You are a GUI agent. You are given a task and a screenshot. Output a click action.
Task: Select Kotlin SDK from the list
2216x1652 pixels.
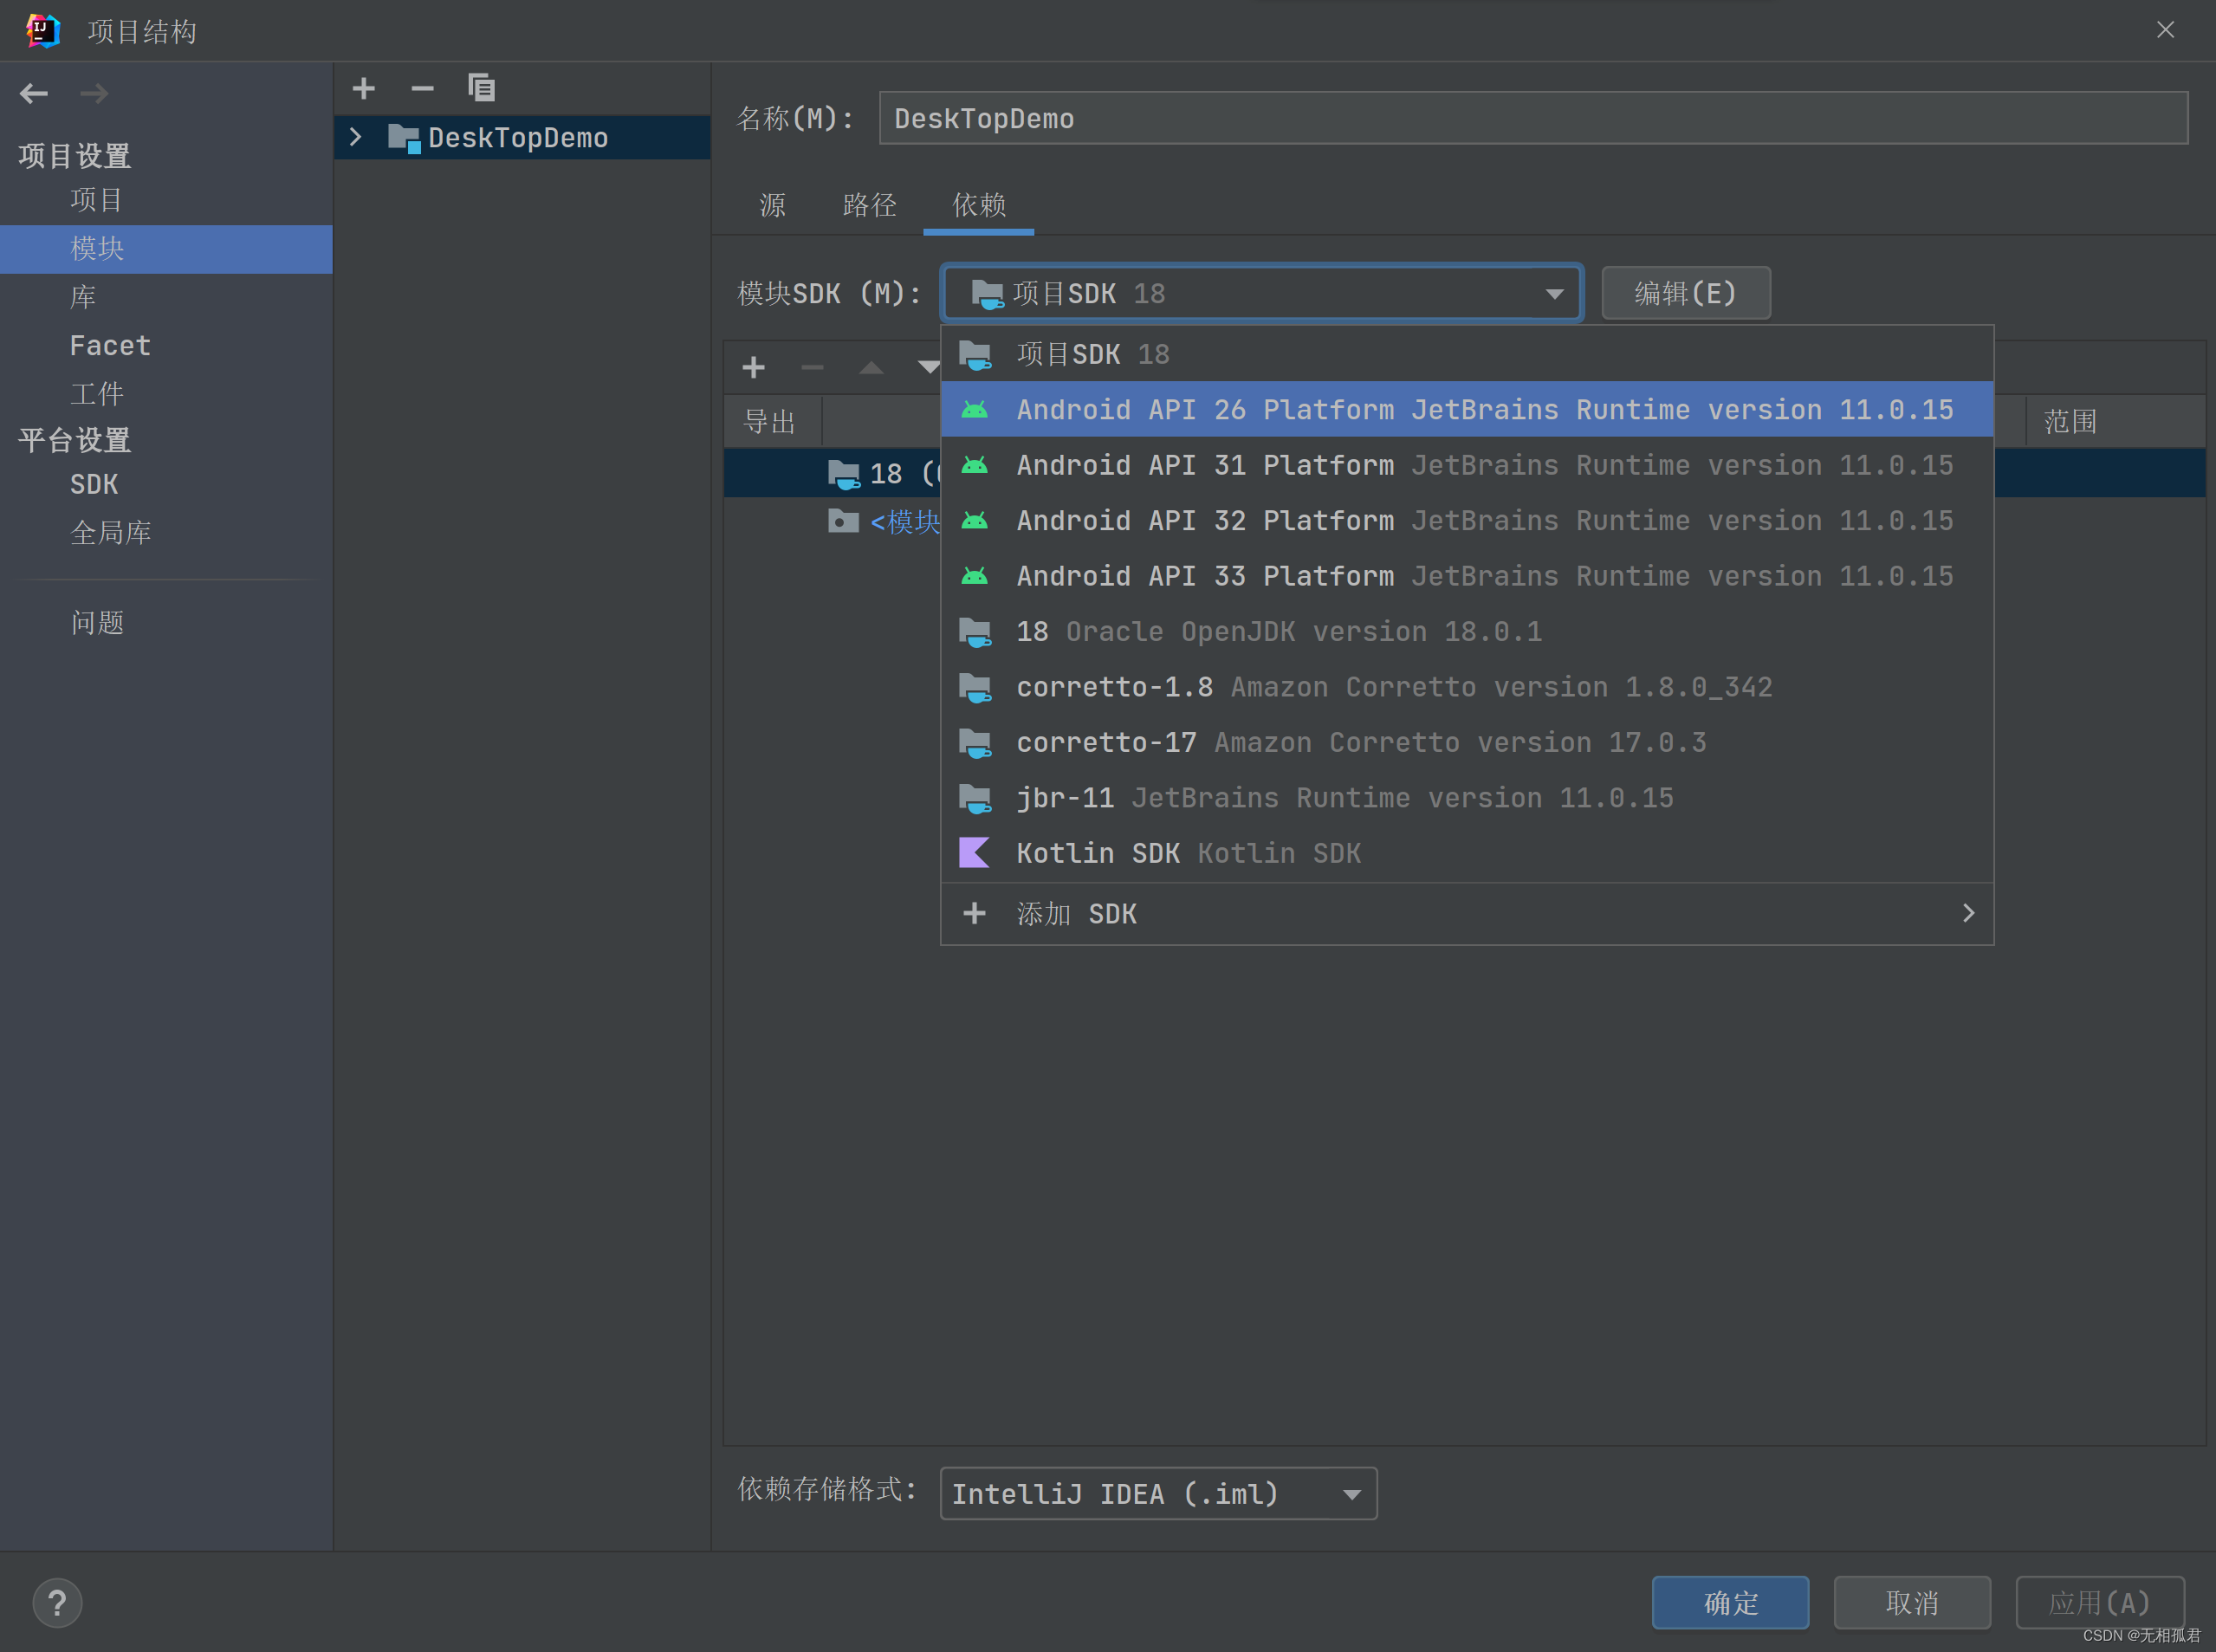[x=1467, y=853]
